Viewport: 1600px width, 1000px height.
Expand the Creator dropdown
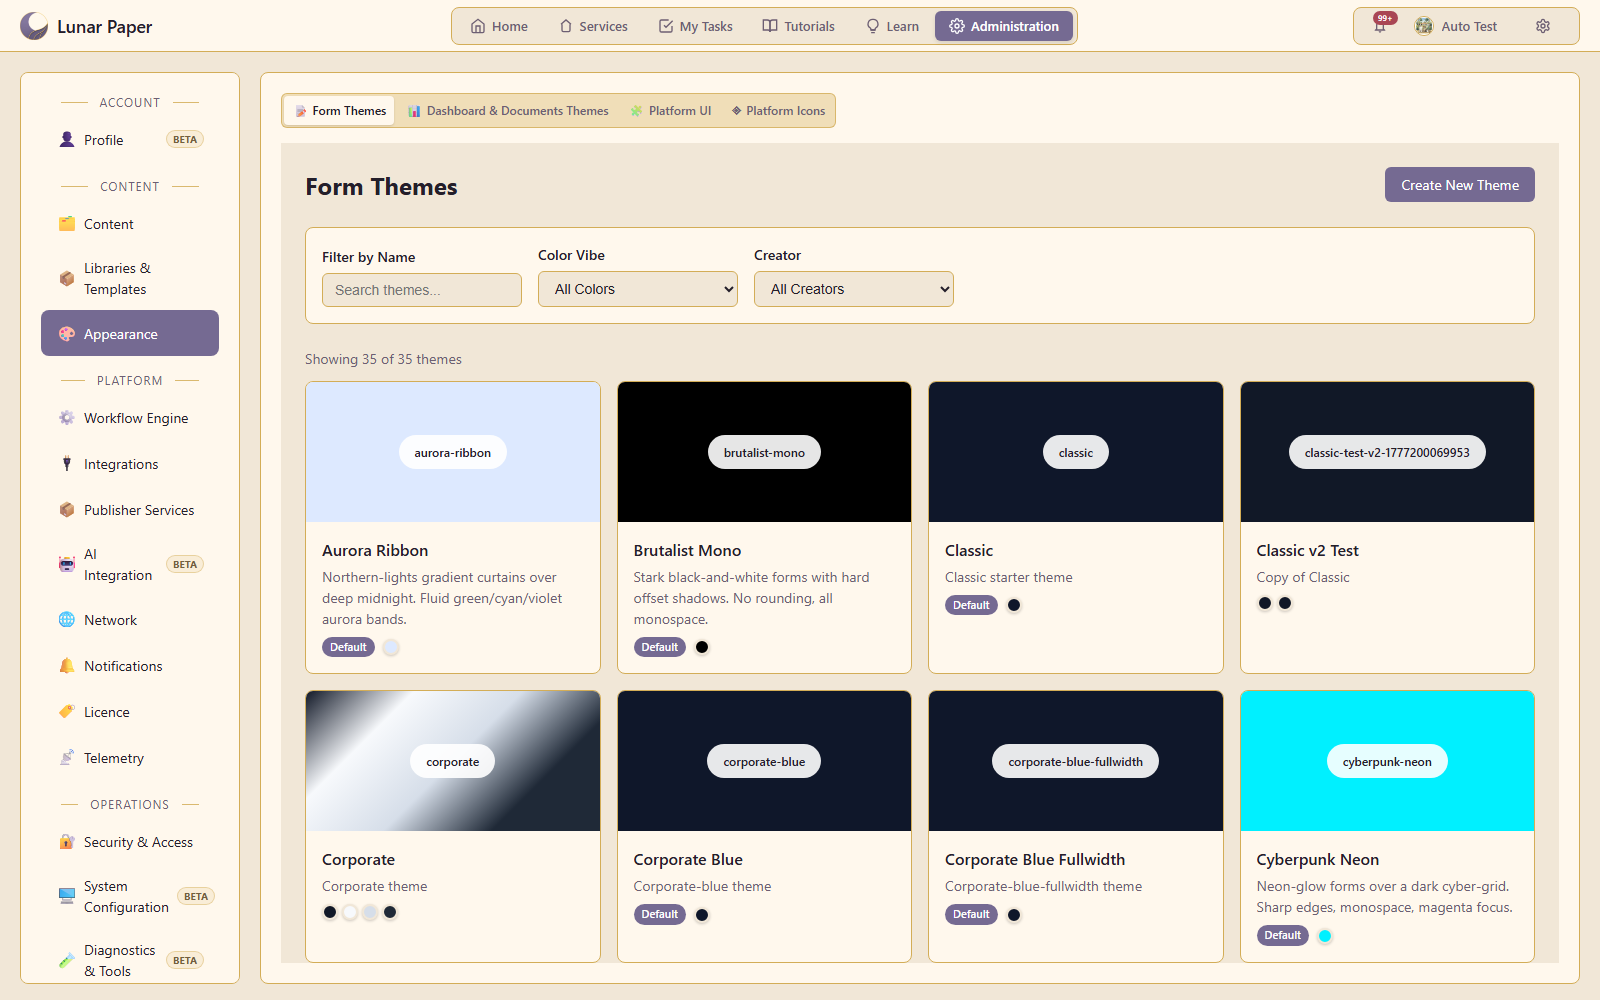pos(854,289)
